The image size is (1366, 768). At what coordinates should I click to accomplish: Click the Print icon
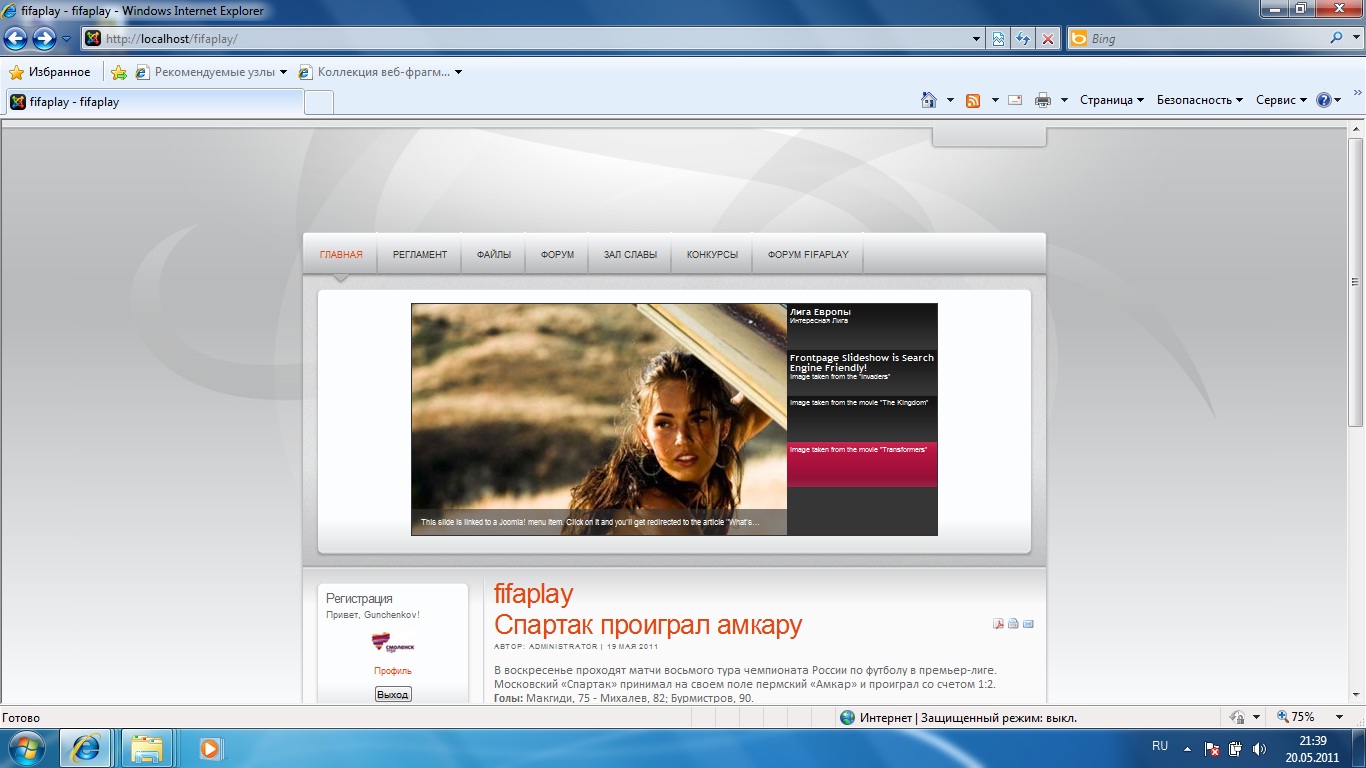(1043, 100)
